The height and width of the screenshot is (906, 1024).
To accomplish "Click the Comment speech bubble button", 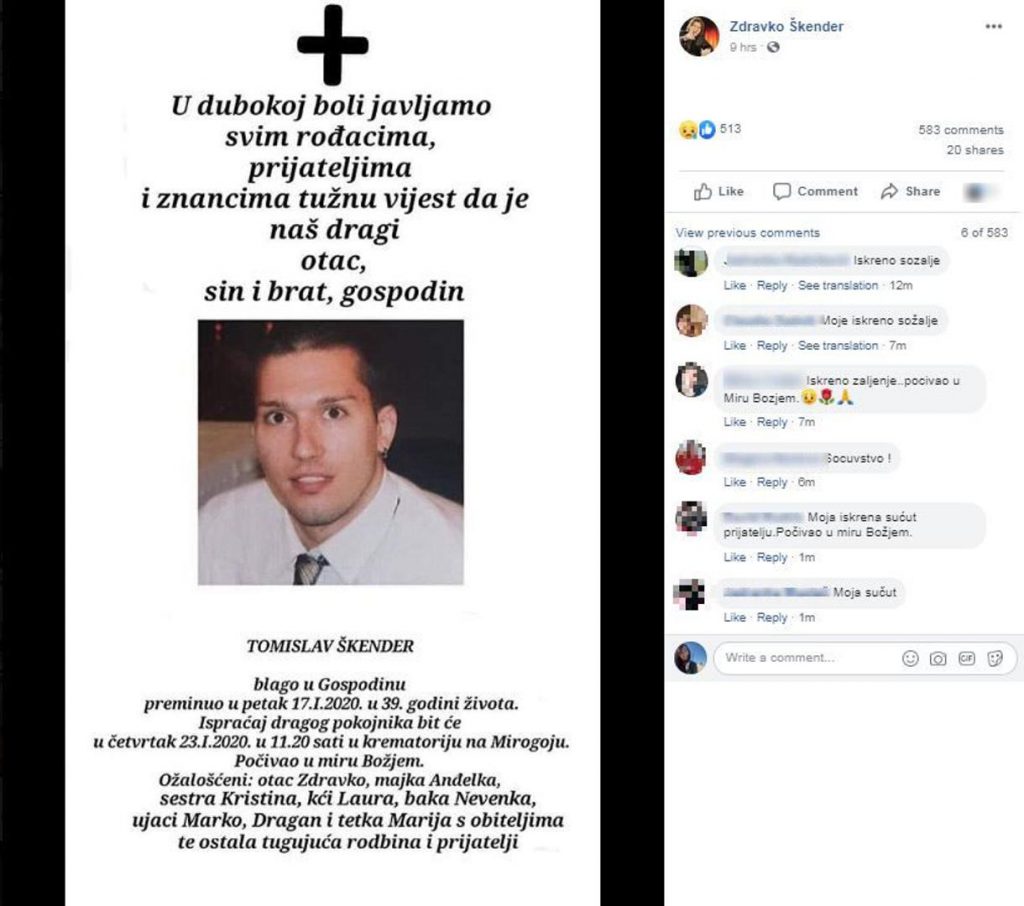I will point(815,191).
